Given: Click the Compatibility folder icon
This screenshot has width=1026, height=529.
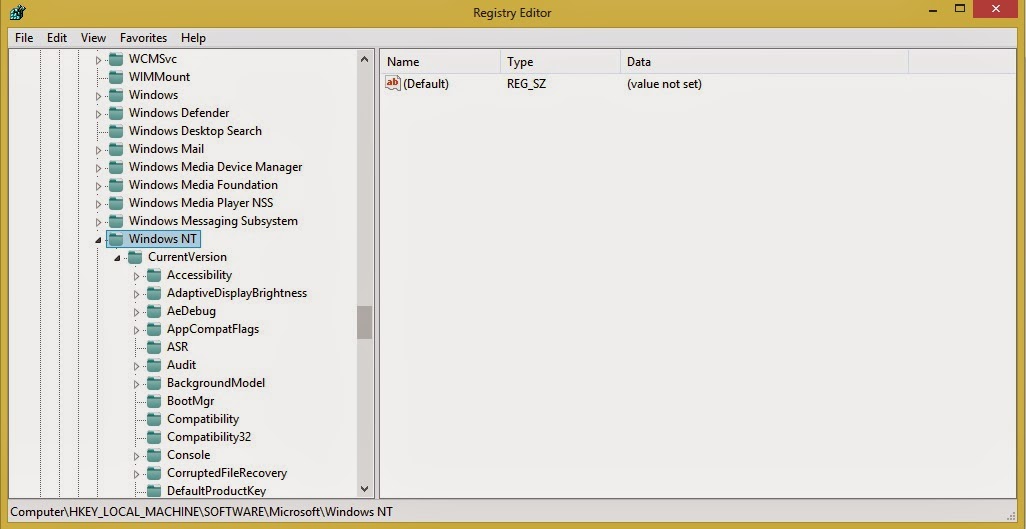Looking at the screenshot, I should [154, 419].
